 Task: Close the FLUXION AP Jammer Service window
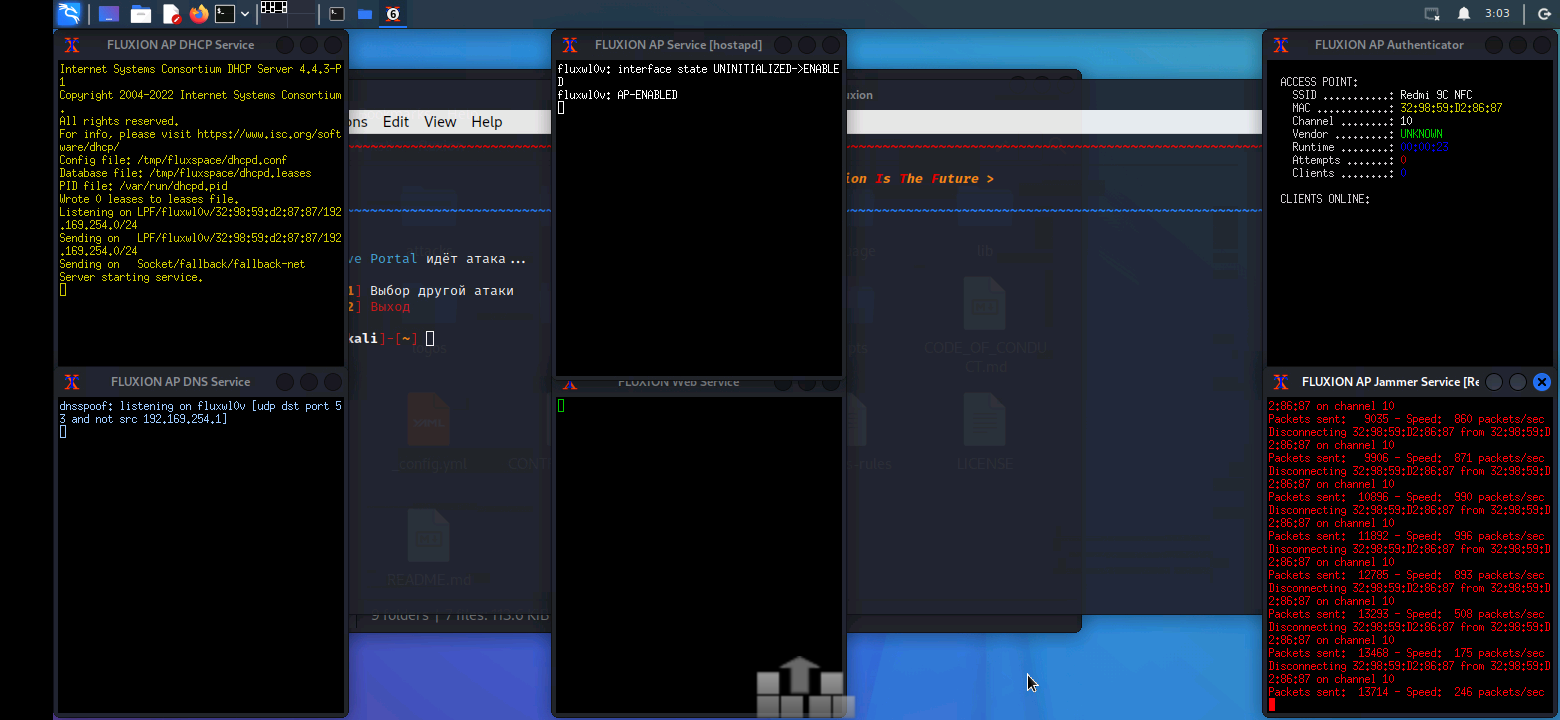pos(1542,382)
